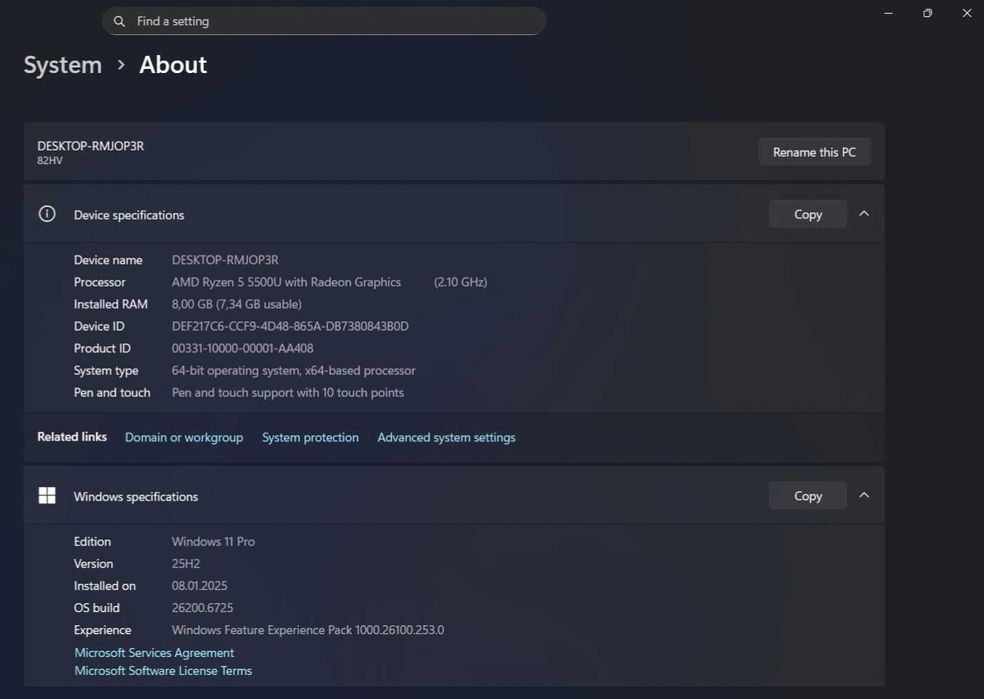
Task: Click the Device ID label
Action: coord(99,326)
